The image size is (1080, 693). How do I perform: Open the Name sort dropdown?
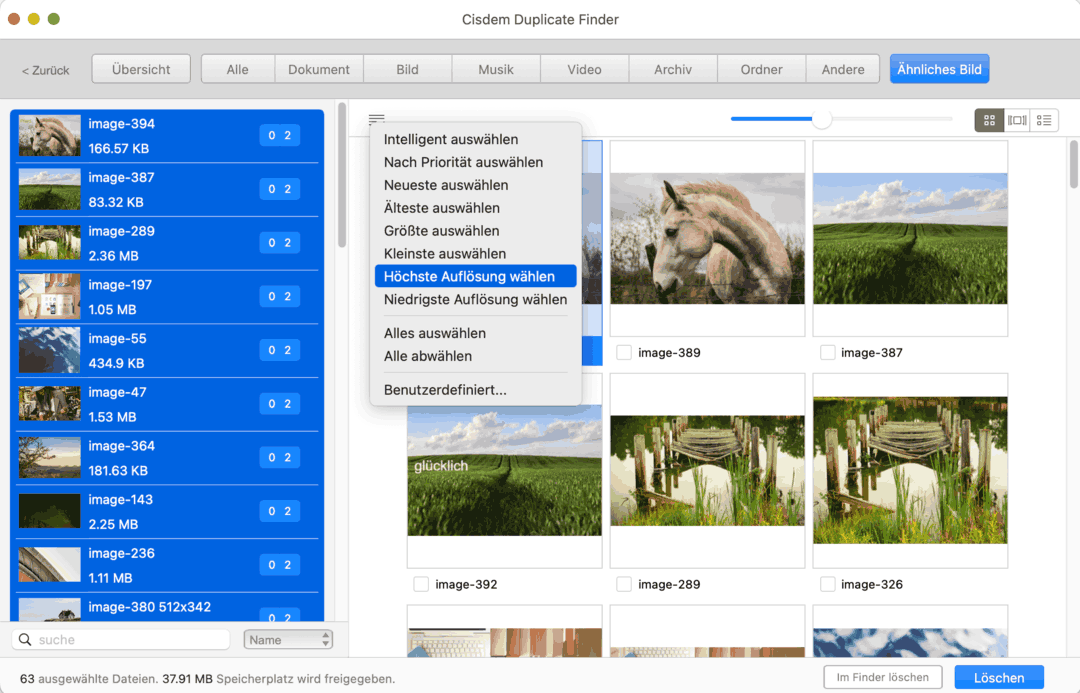pyautogui.click(x=288, y=639)
